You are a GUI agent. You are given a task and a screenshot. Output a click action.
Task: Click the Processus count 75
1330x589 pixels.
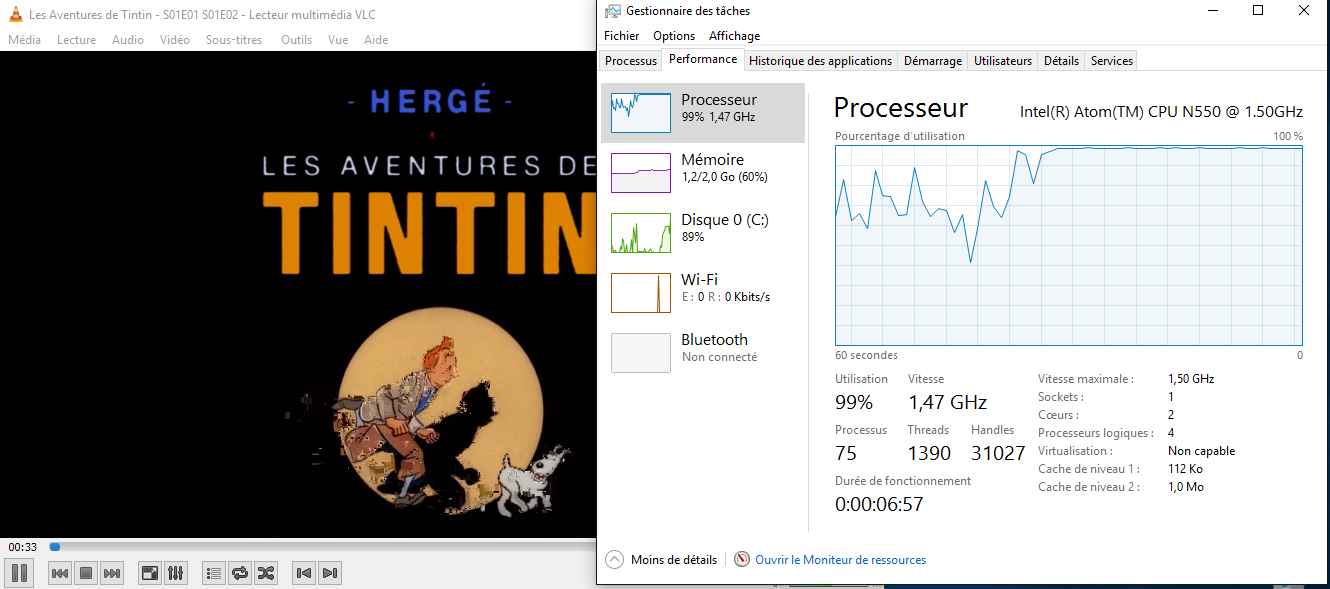[846, 453]
